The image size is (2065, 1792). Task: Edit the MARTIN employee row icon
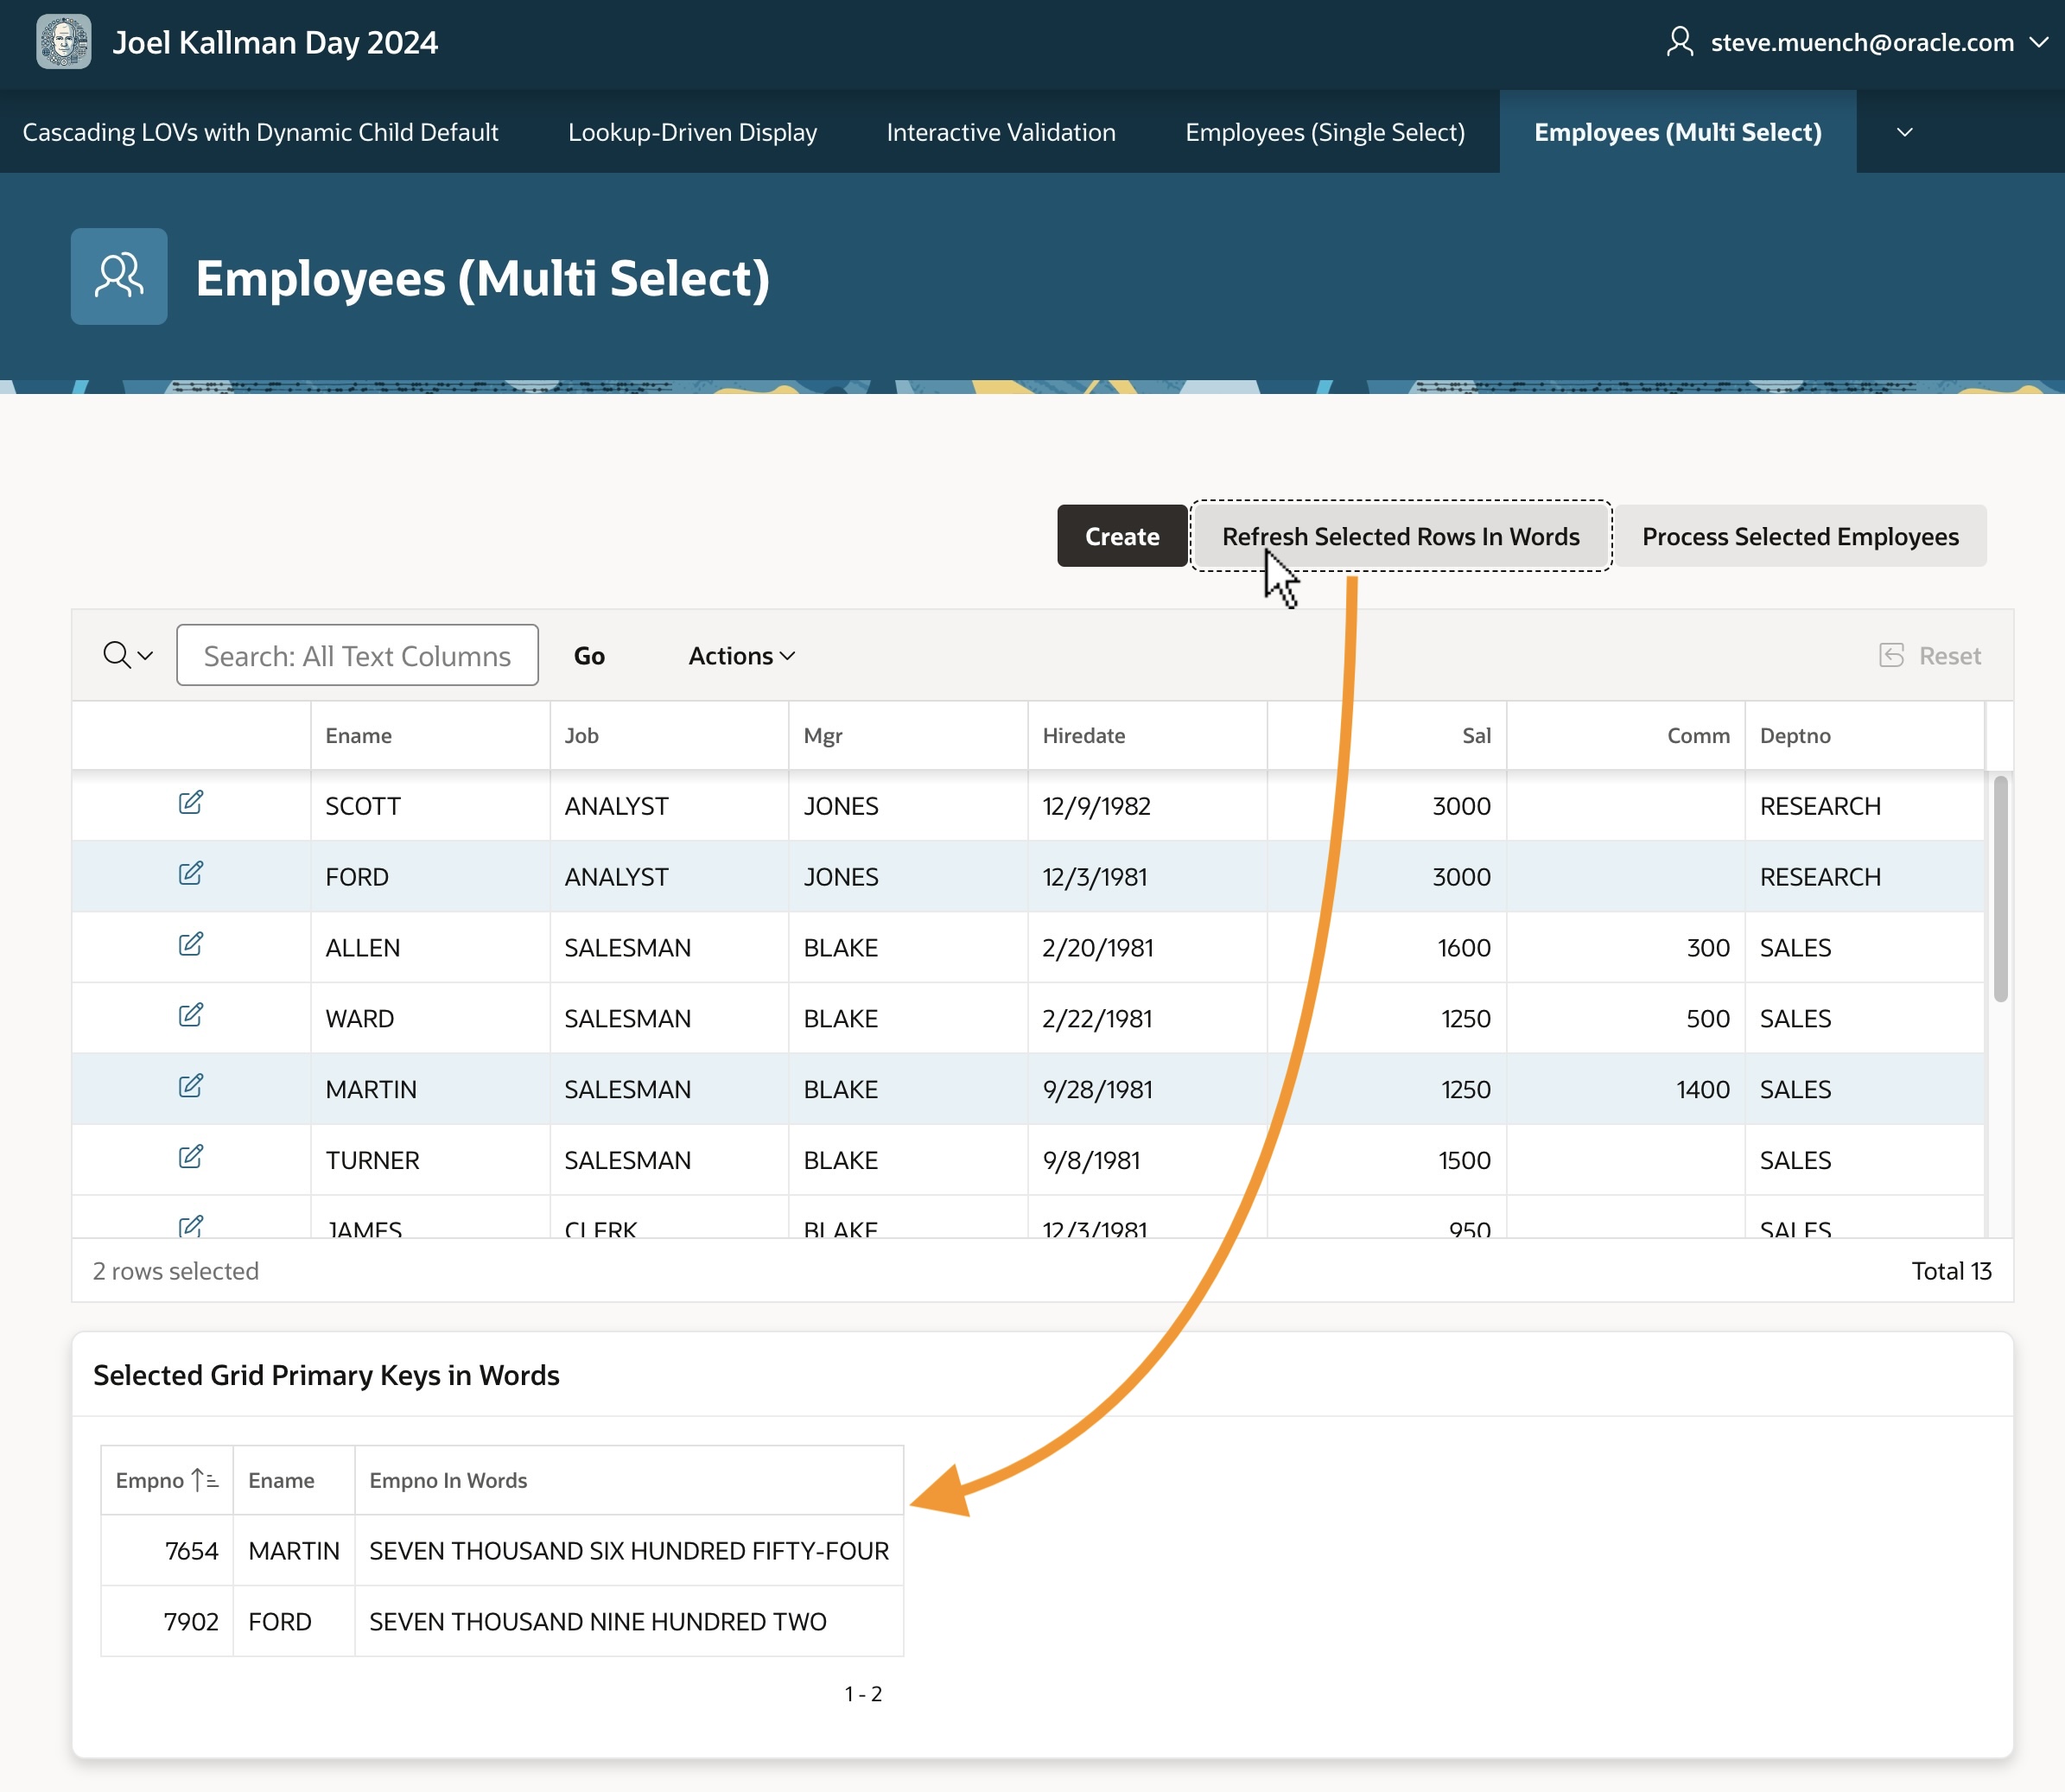click(191, 1087)
